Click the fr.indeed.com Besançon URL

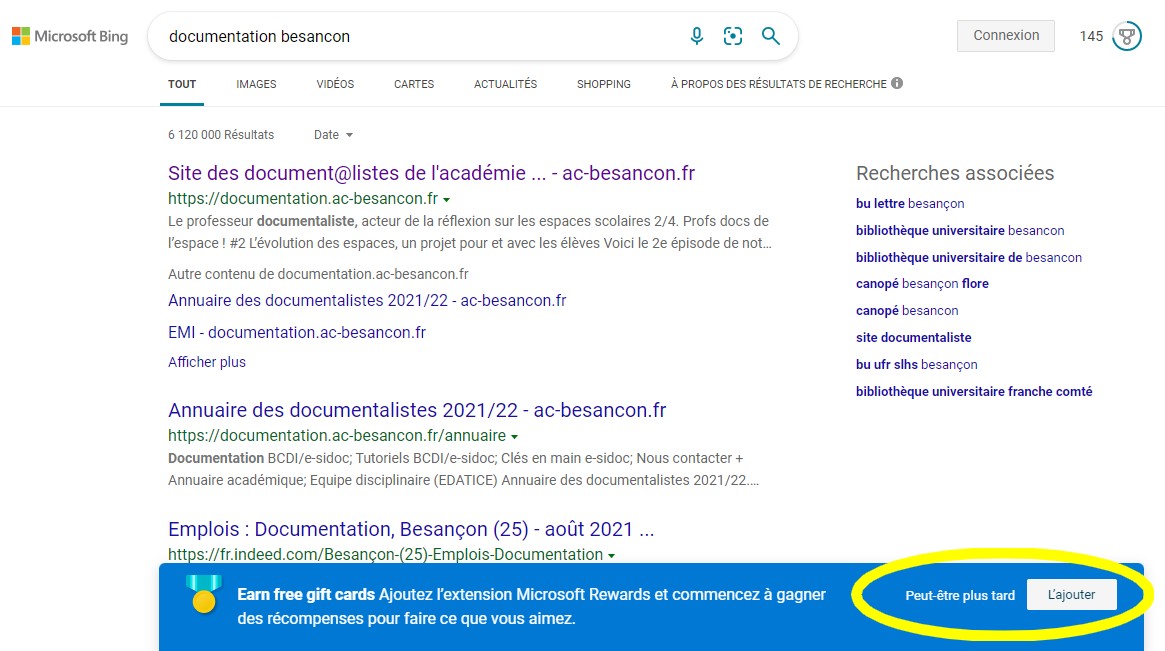click(x=385, y=554)
